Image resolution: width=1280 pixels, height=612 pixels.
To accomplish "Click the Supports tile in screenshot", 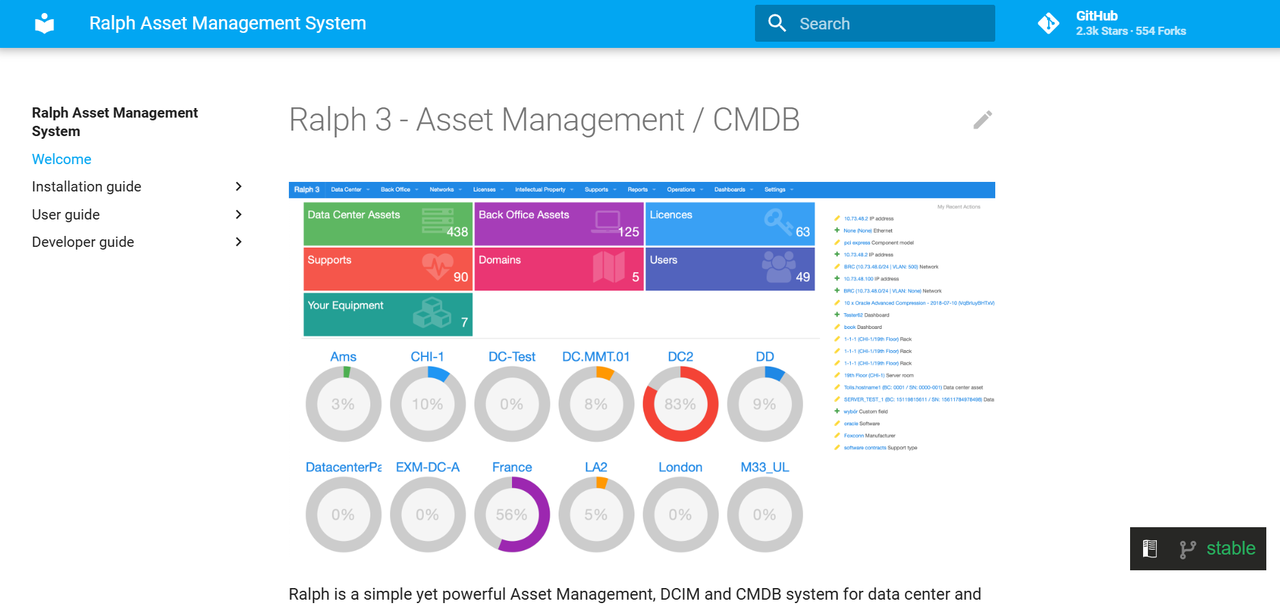I will [388, 269].
